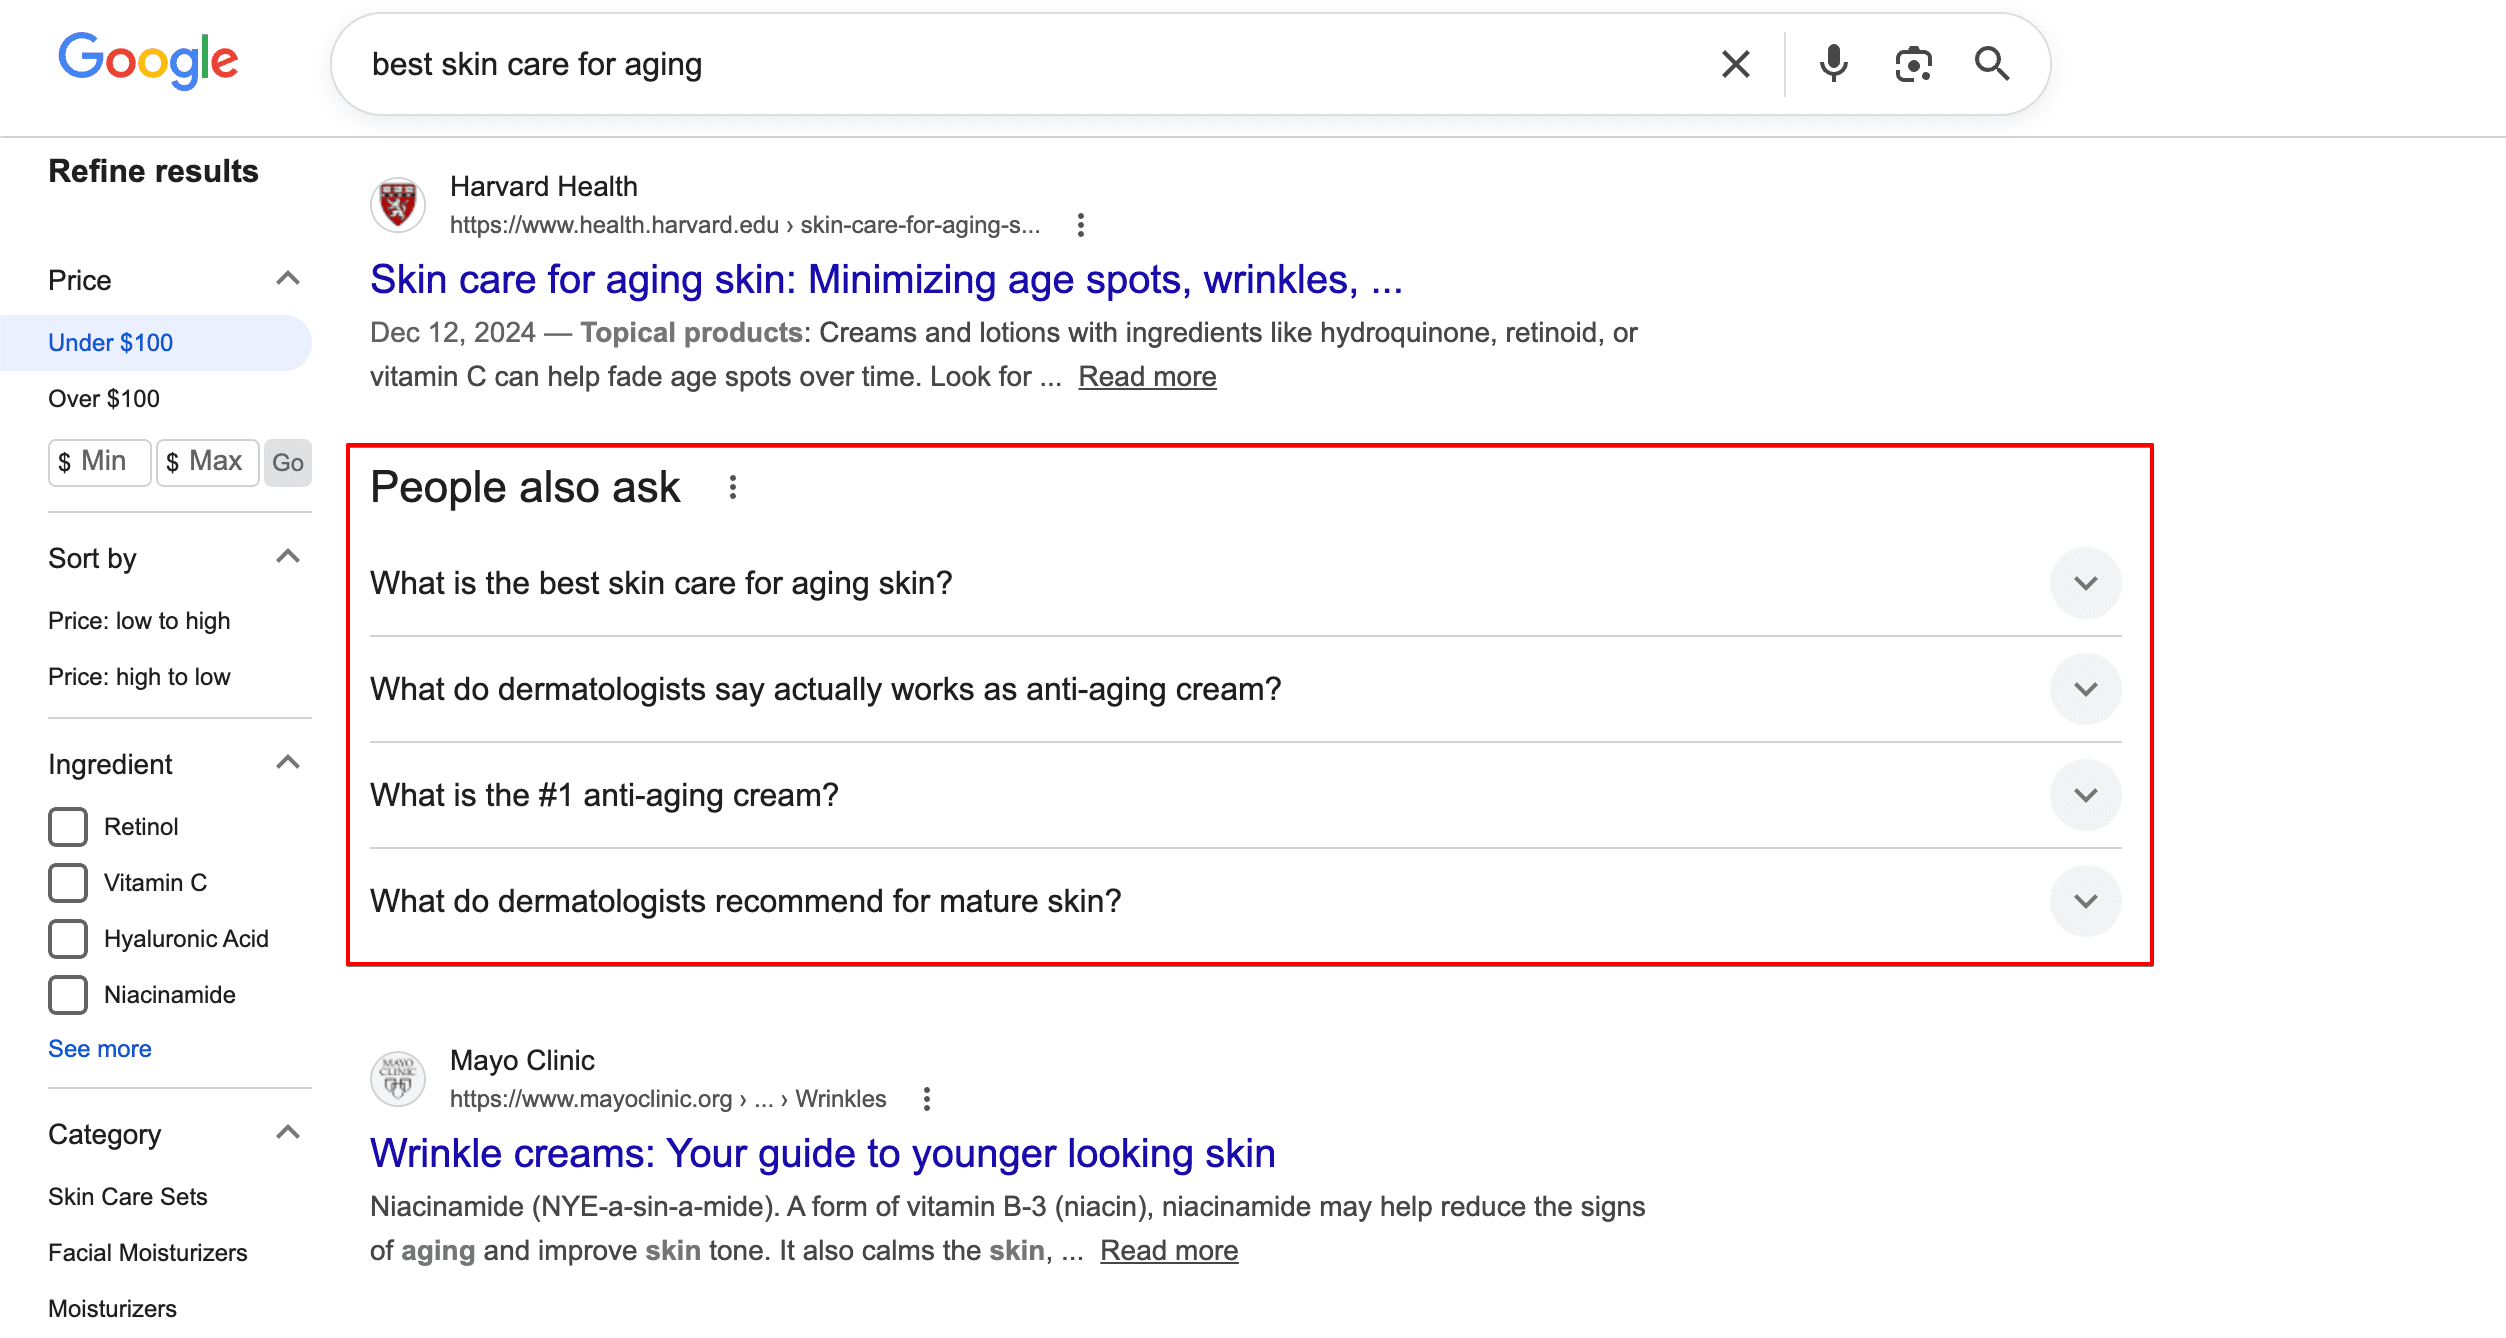This screenshot has width=2506, height=1338.
Task: Expand the #1 anti-aging cream question
Action: tap(2086, 795)
